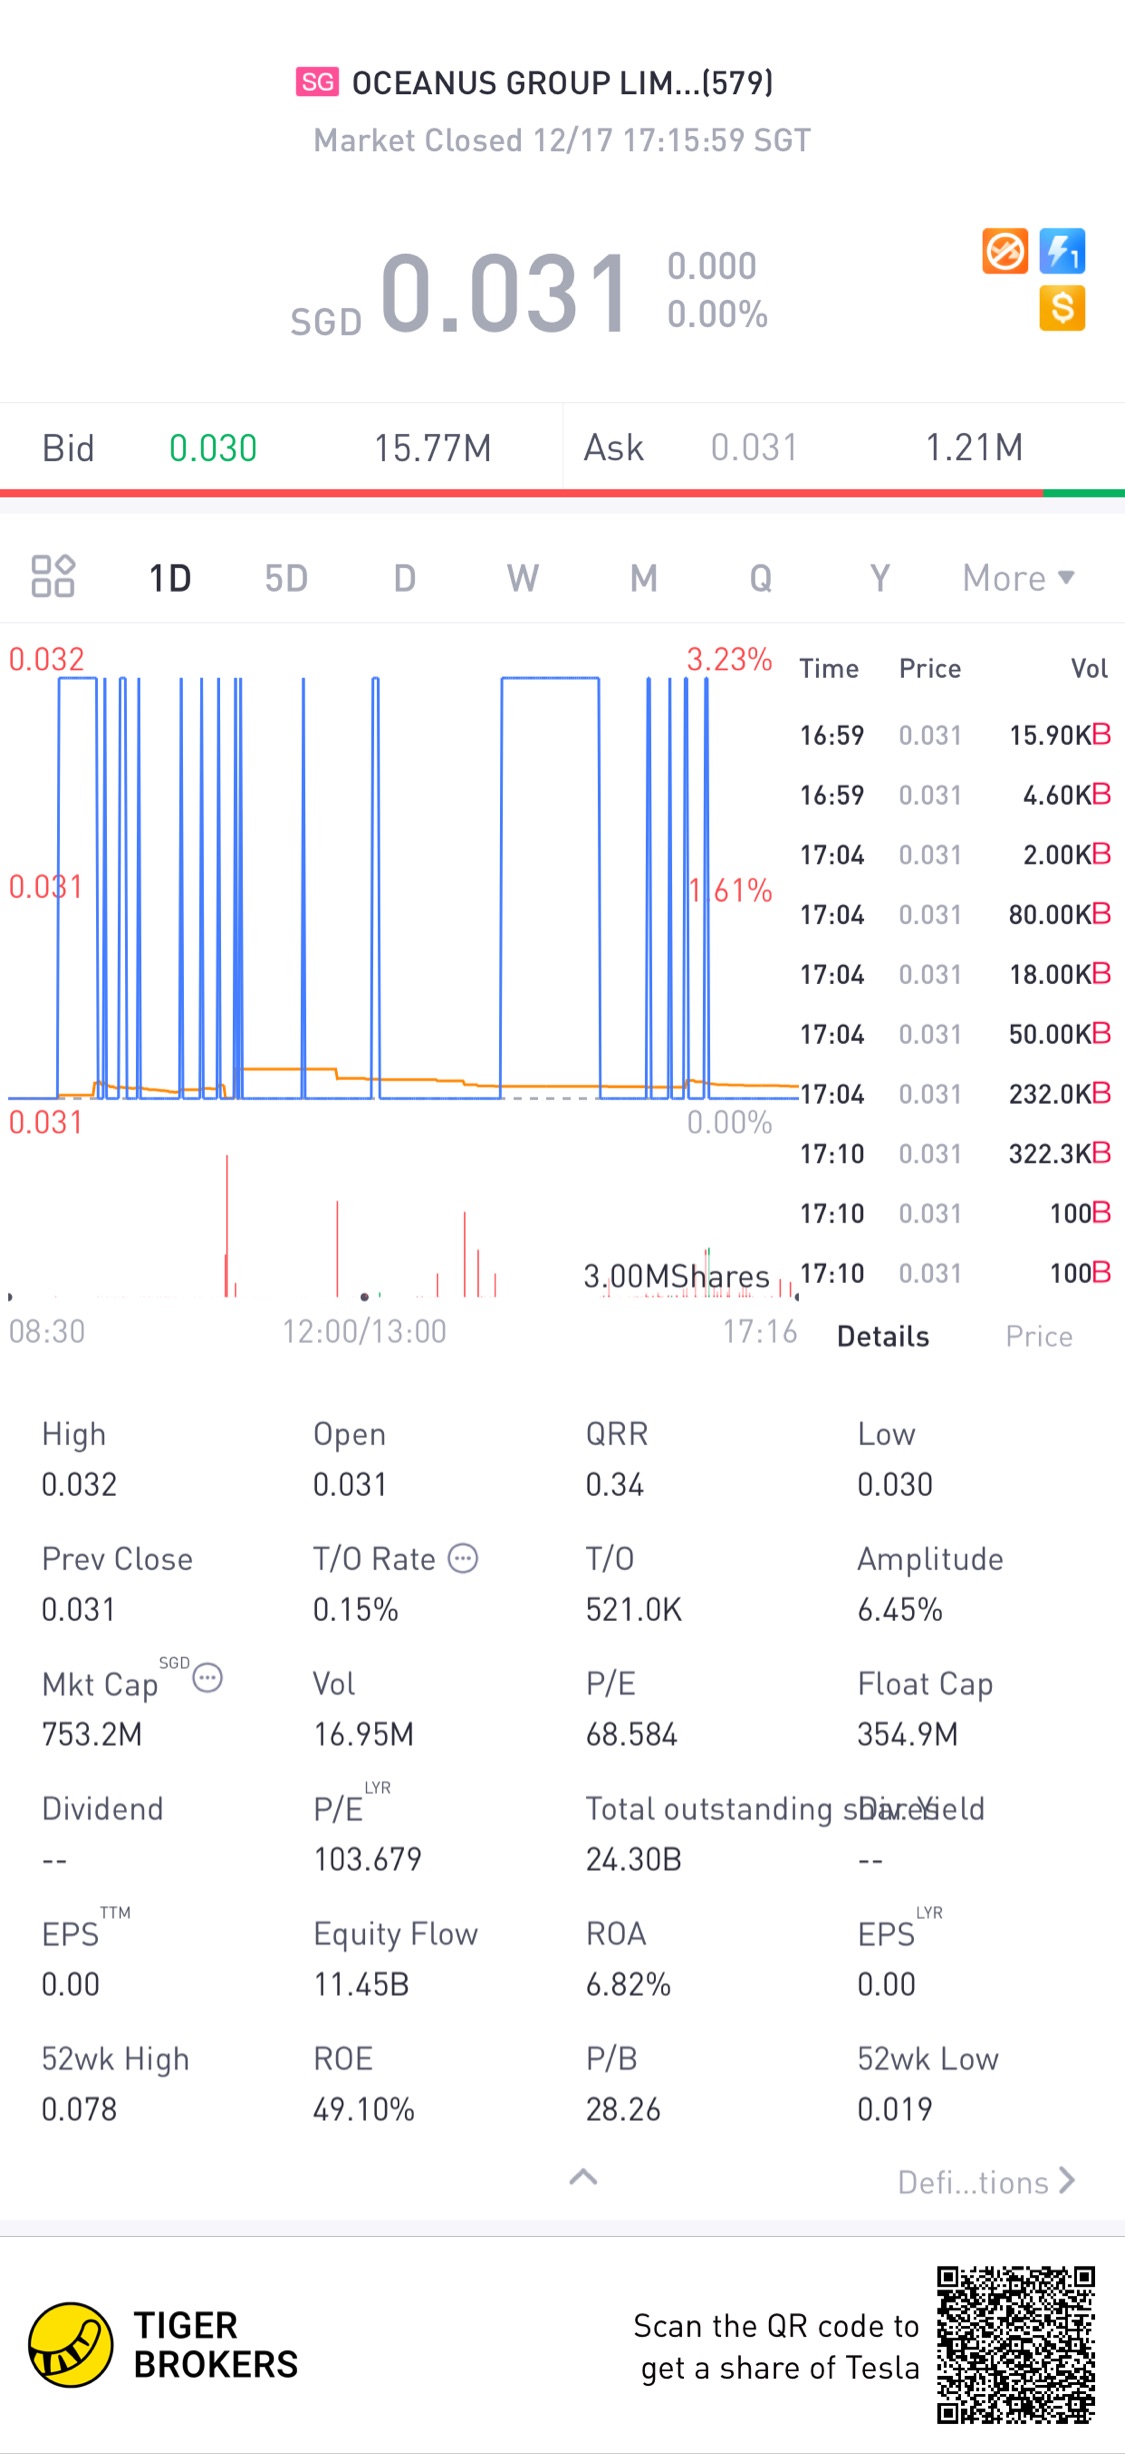Tap the yellow dollar sign icon
The height and width of the screenshot is (2454, 1125).
1062,308
